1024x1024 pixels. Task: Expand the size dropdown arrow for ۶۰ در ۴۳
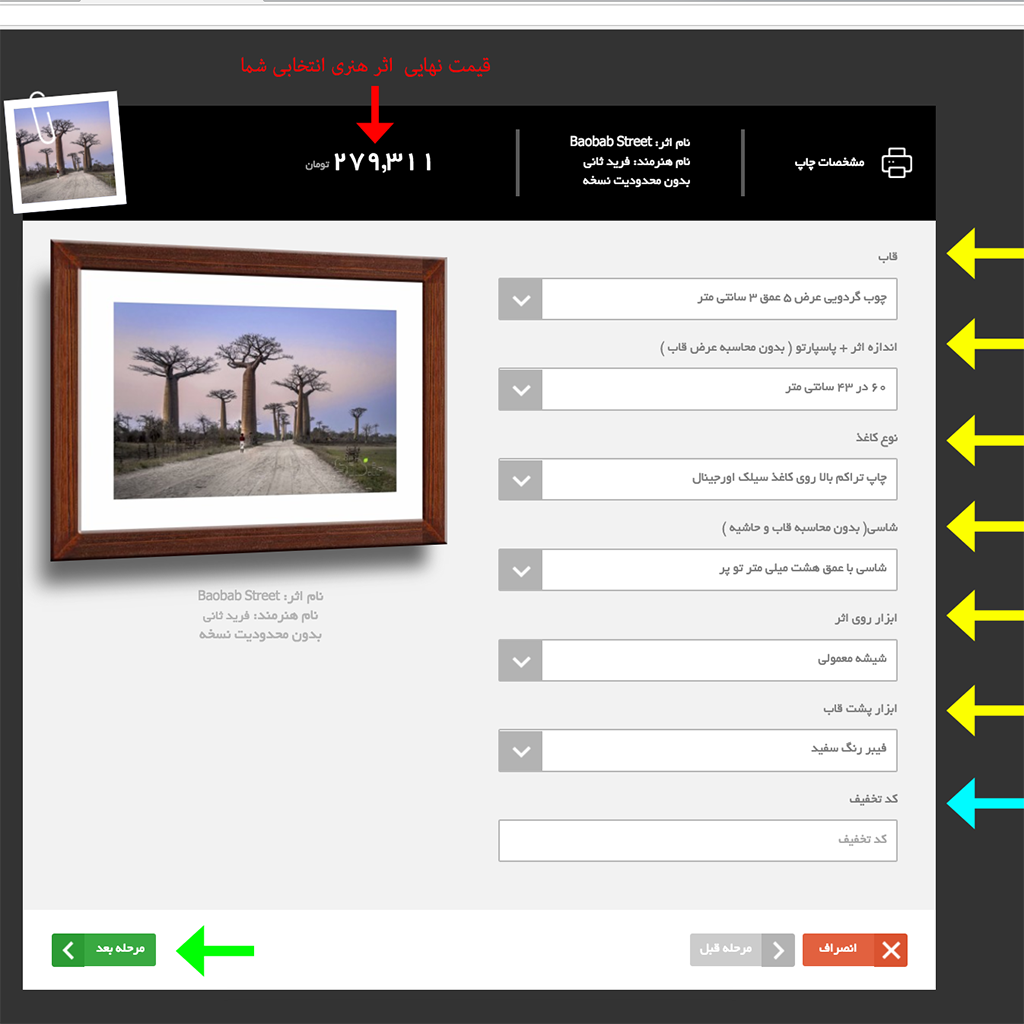coord(520,389)
